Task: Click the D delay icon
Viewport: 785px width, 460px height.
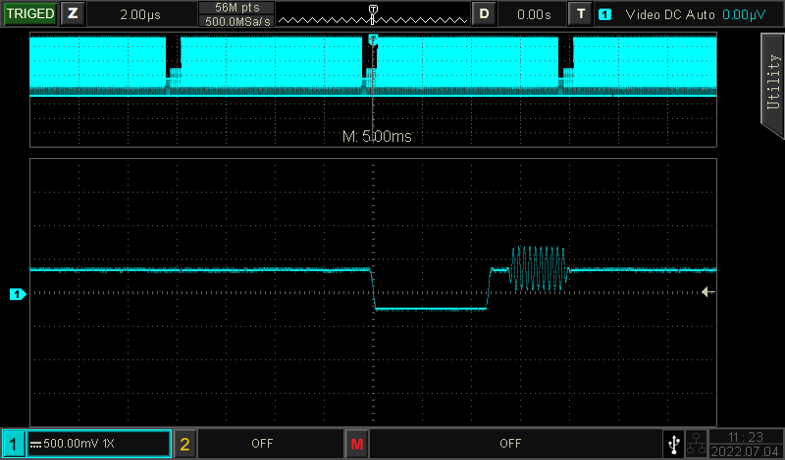Action: click(484, 14)
